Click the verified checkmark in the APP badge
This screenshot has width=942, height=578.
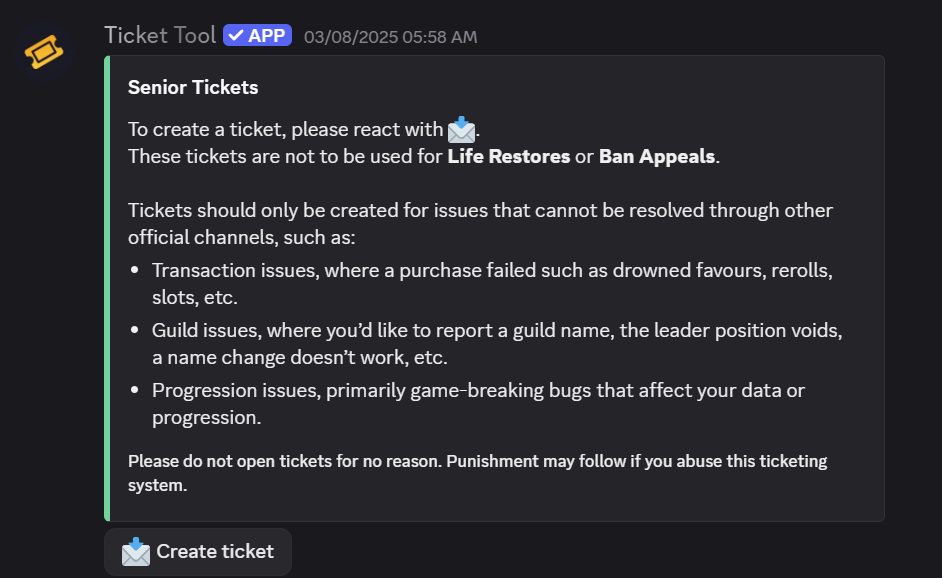pos(236,35)
